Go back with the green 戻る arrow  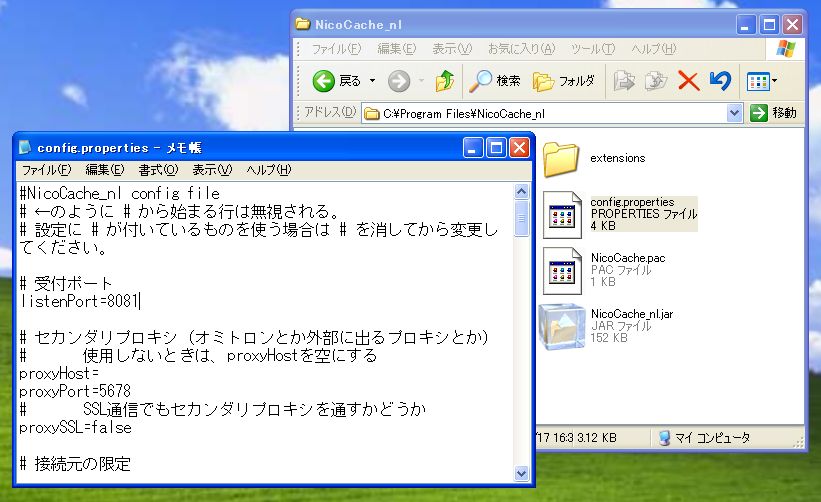pyautogui.click(x=324, y=81)
